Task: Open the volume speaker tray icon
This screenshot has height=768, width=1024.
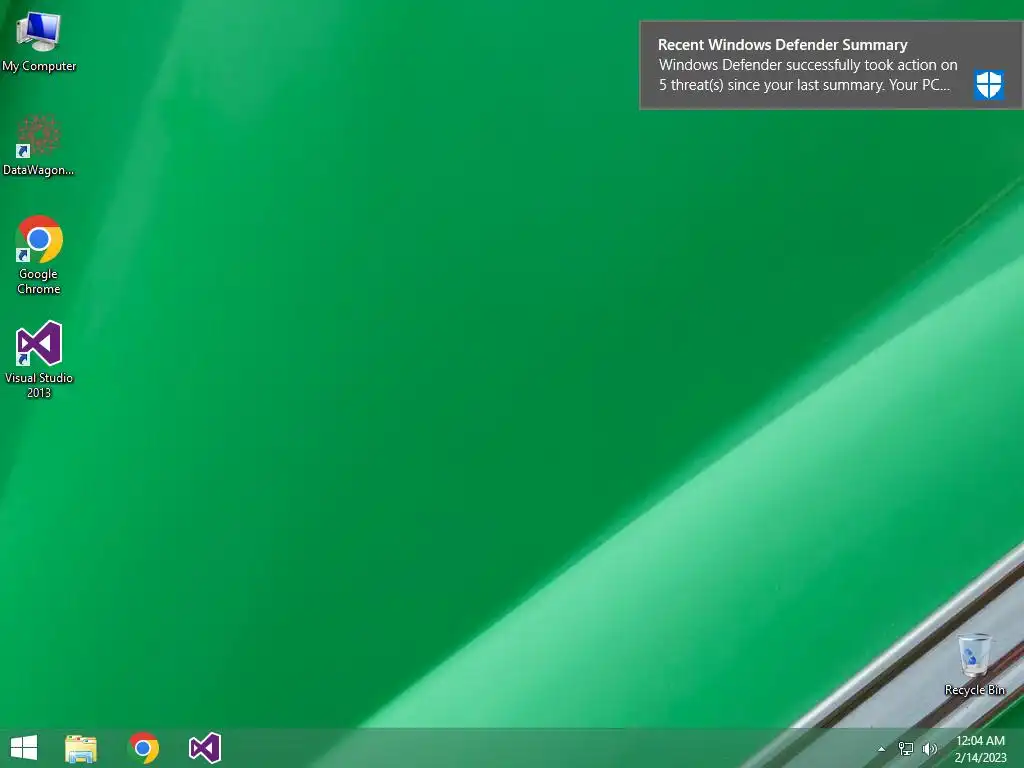Action: coord(929,749)
